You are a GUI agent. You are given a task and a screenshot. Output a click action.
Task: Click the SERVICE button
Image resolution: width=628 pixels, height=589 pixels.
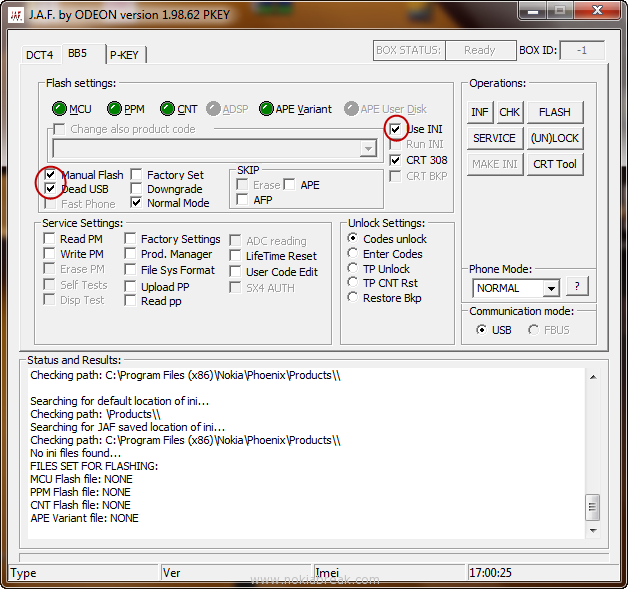pyautogui.click(x=495, y=138)
